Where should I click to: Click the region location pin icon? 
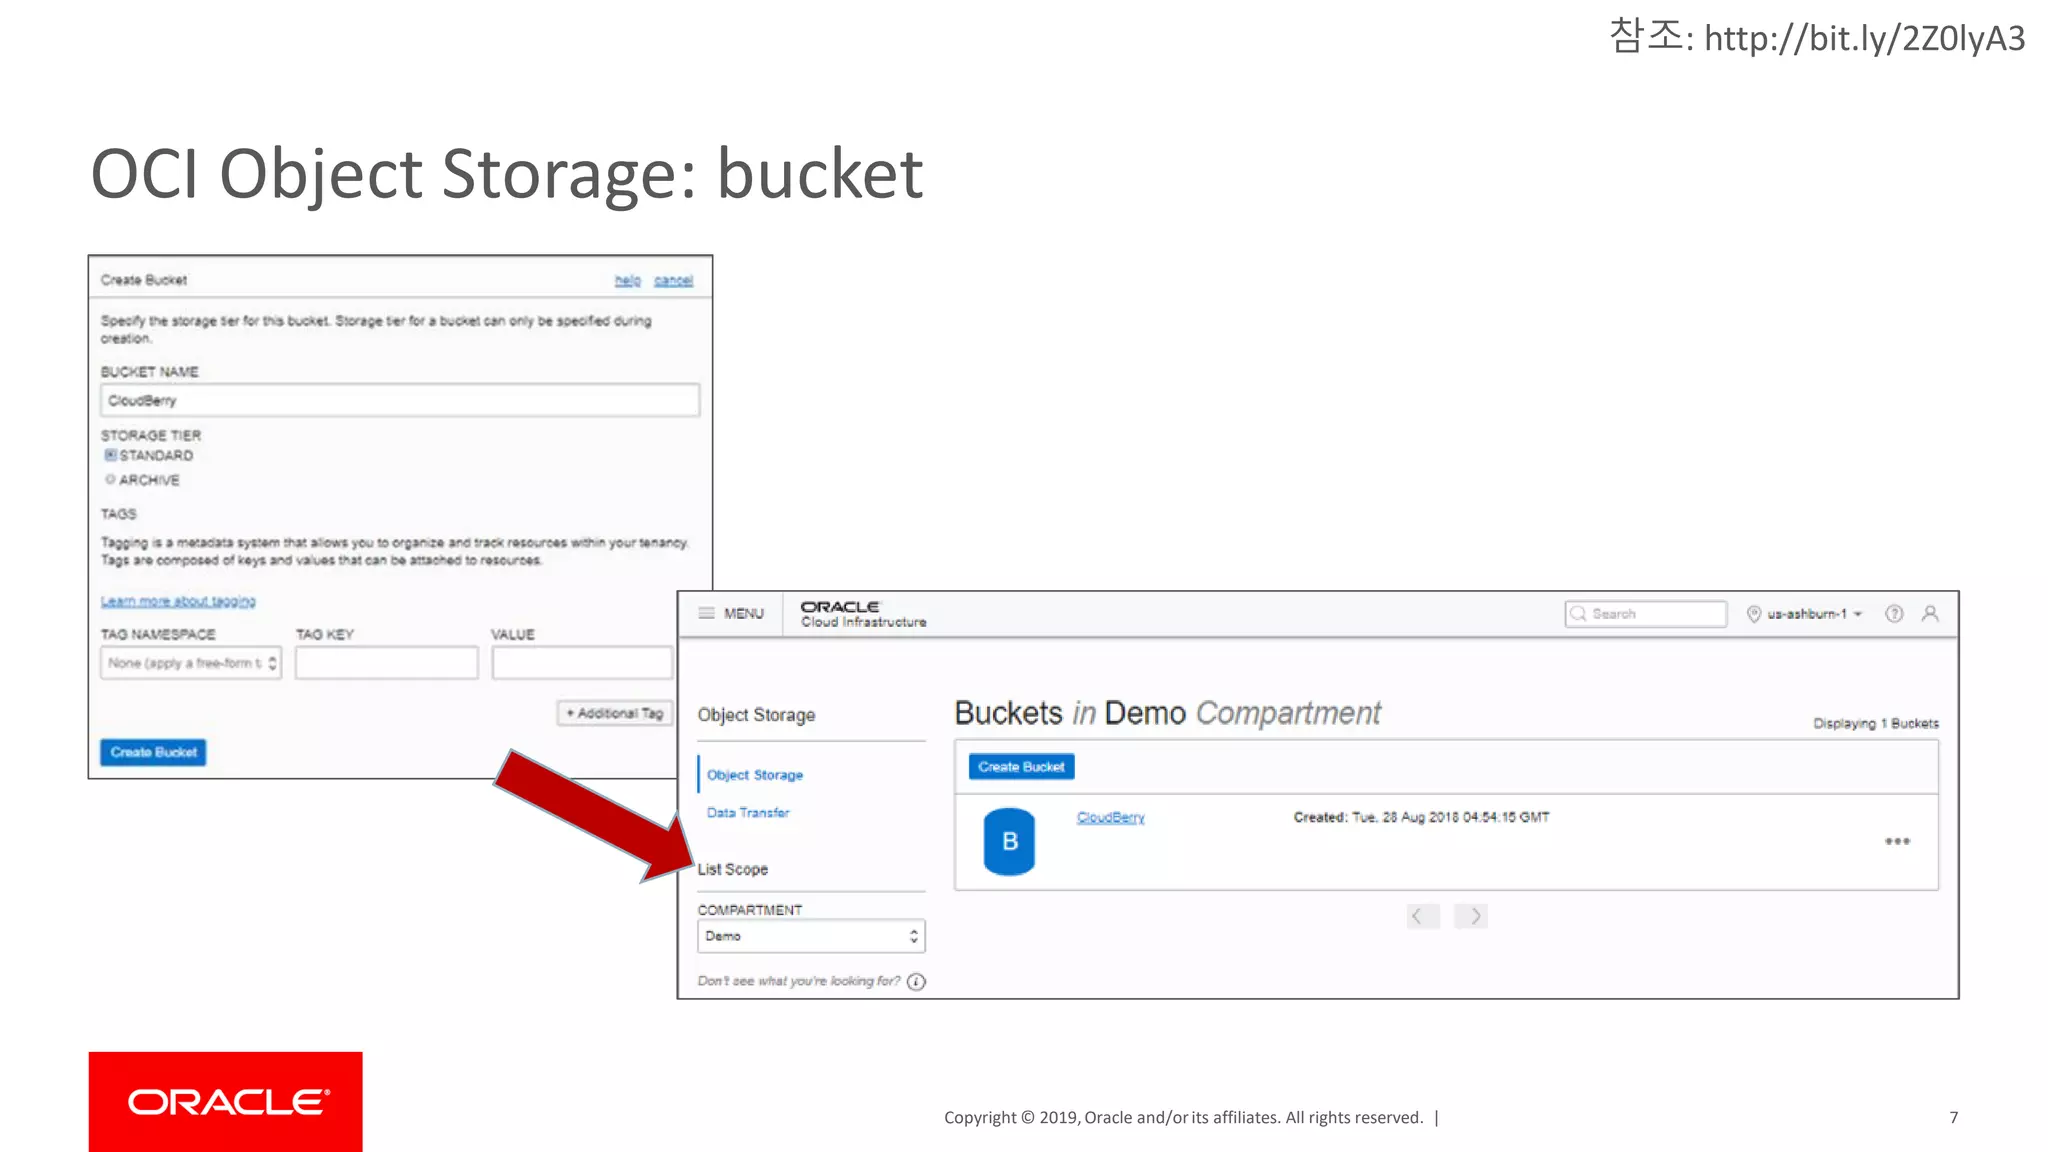(x=1753, y=614)
